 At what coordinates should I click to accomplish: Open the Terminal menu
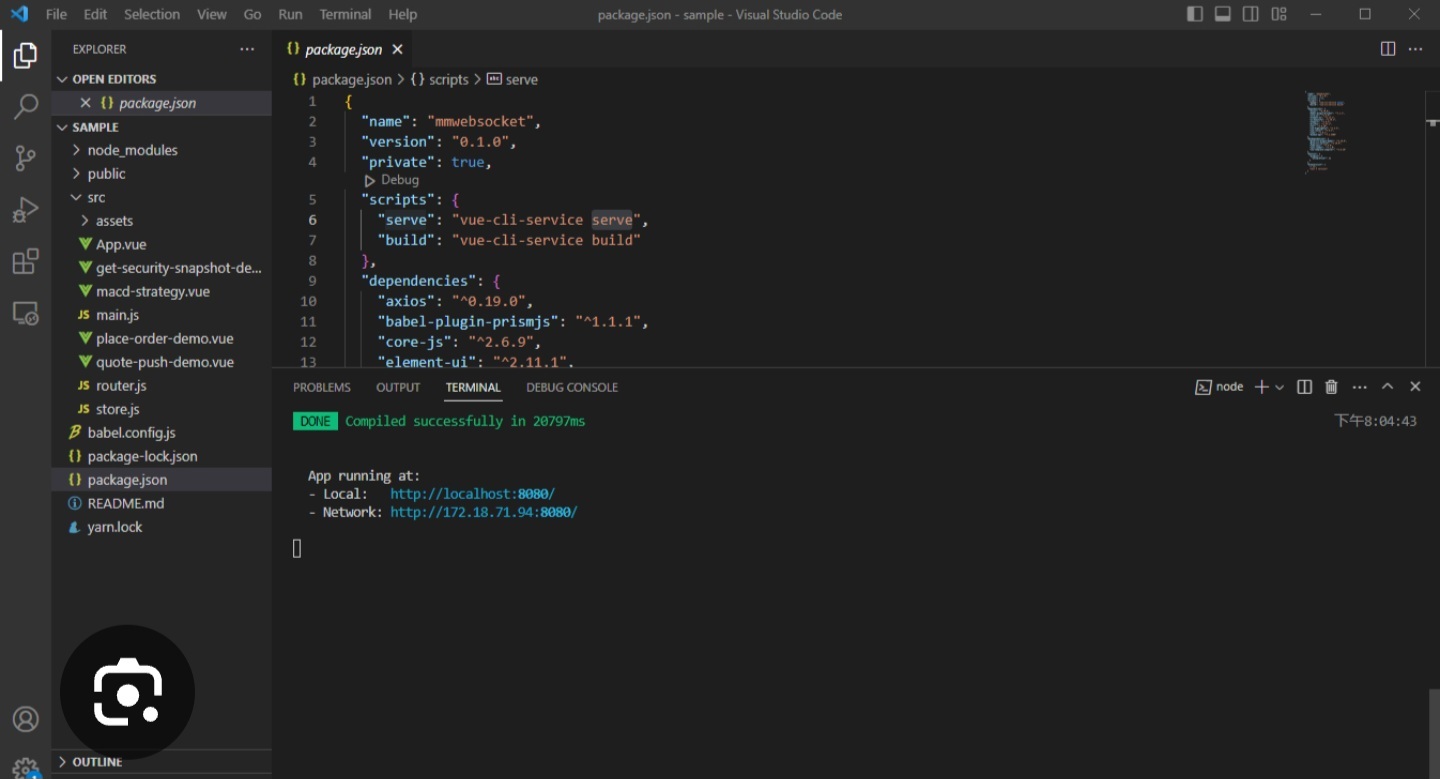[345, 14]
